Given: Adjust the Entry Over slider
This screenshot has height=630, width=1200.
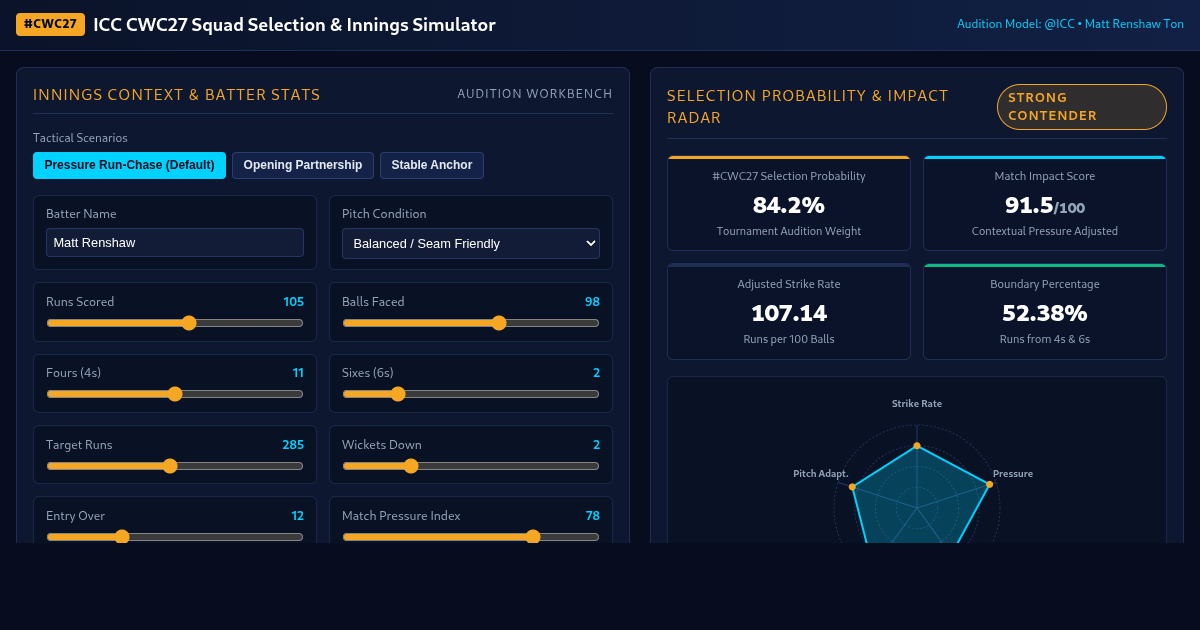Looking at the screenshot, I should pyautogui.click(x=175, y=537).
